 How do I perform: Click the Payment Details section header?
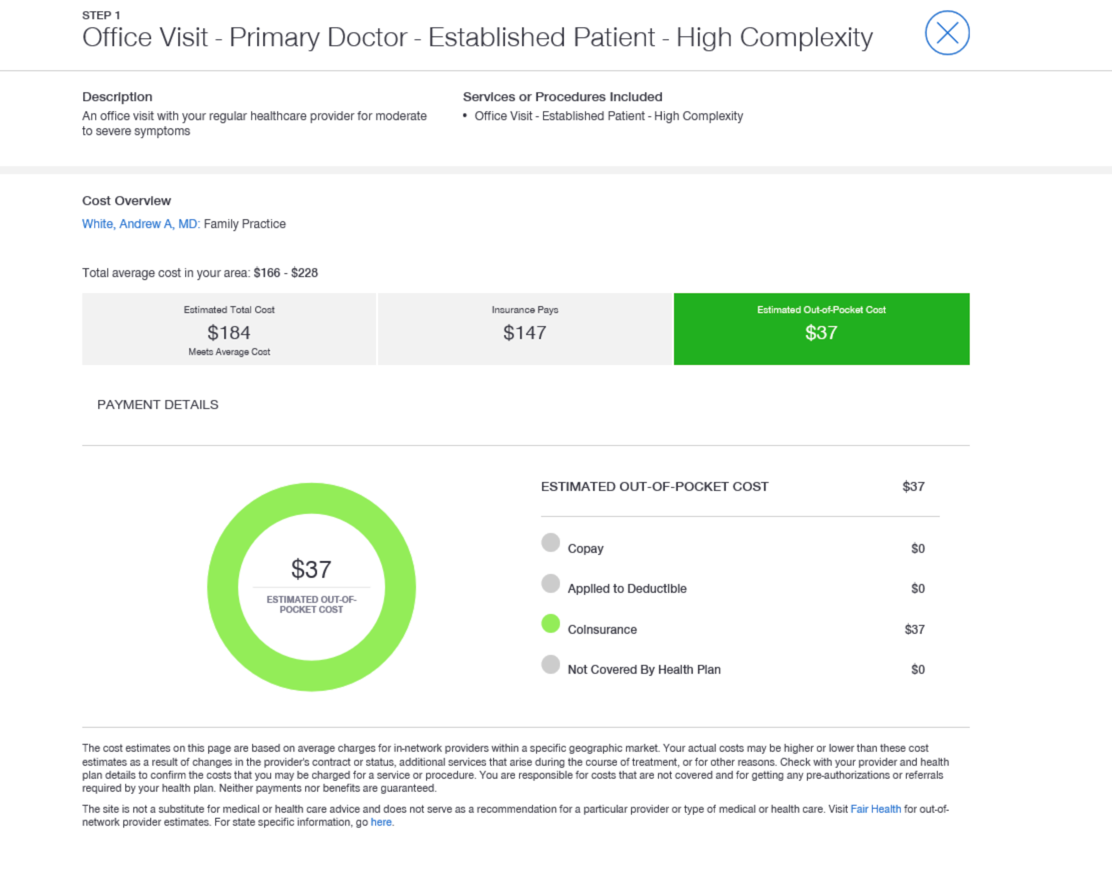158,405
